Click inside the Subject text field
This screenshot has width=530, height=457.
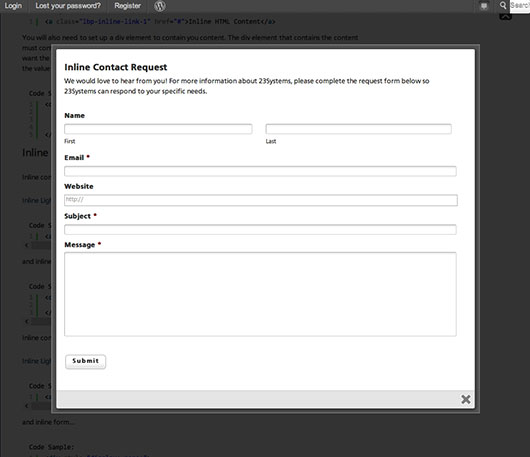260,230
